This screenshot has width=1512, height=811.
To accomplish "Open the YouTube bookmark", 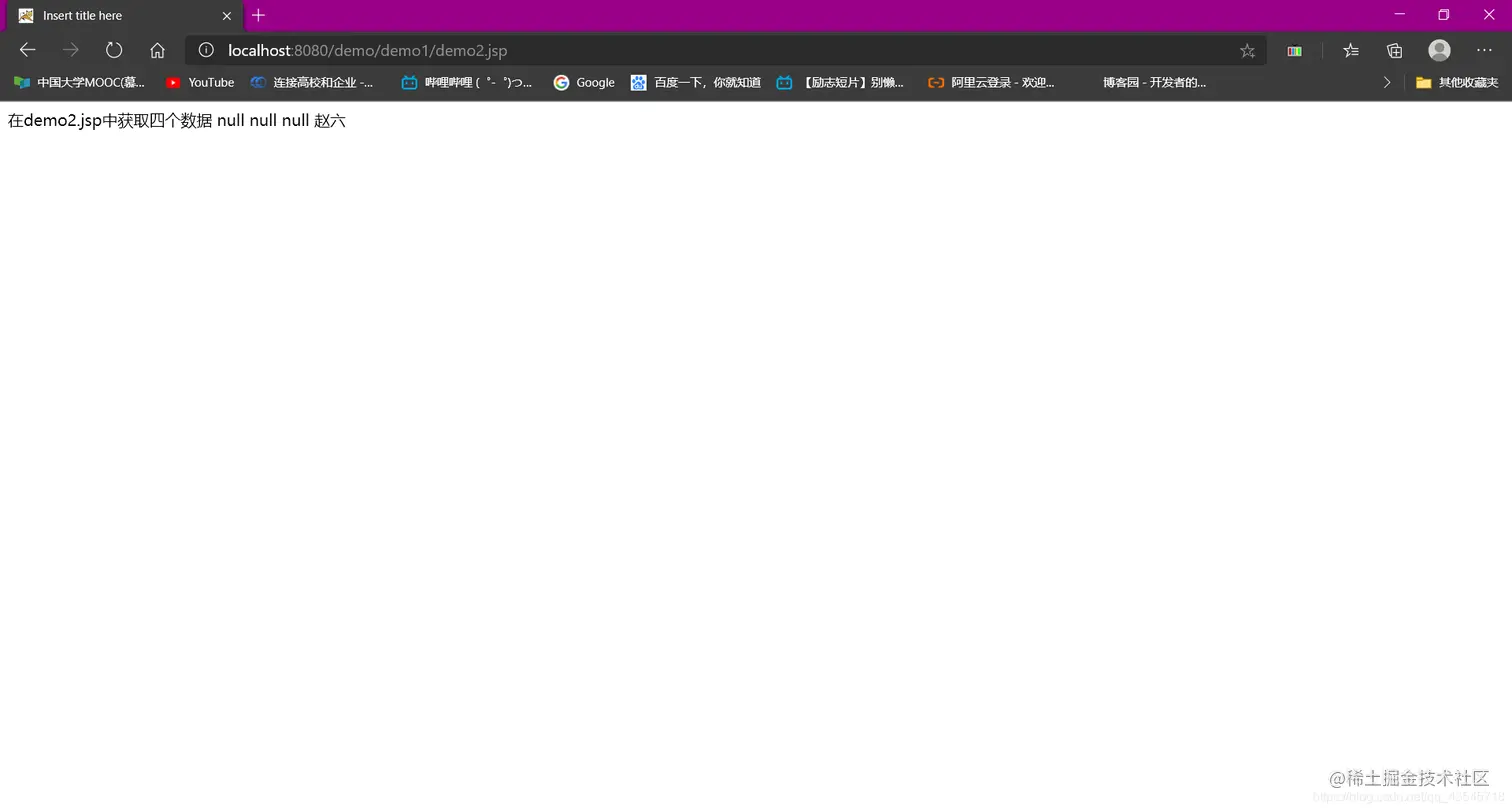I will (200, 82).
